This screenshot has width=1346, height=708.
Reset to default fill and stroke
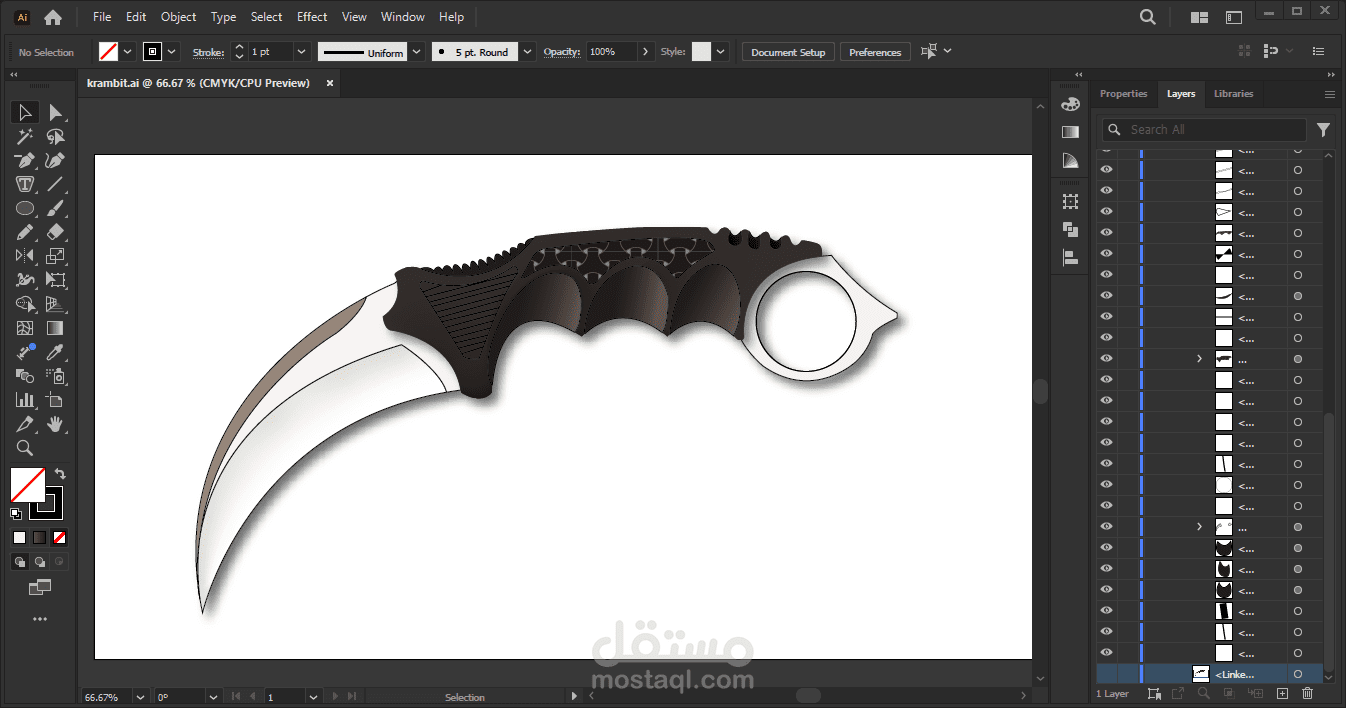coord(16,514)
